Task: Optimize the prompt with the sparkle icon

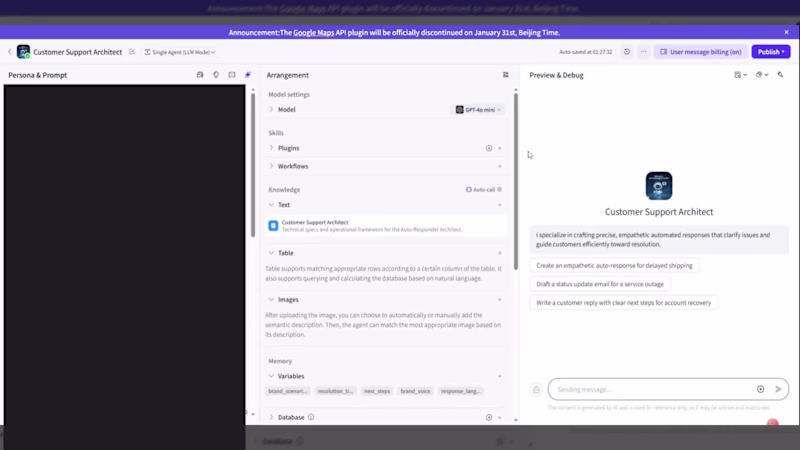Action: tap(248, 74)
